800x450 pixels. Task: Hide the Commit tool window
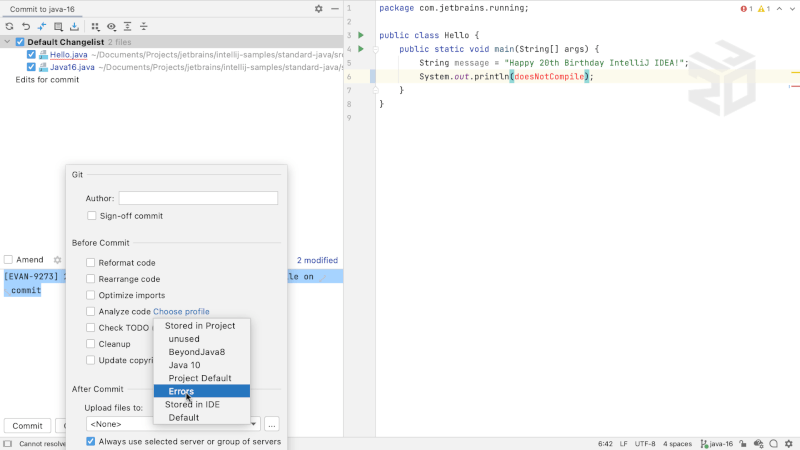[335, 9]
